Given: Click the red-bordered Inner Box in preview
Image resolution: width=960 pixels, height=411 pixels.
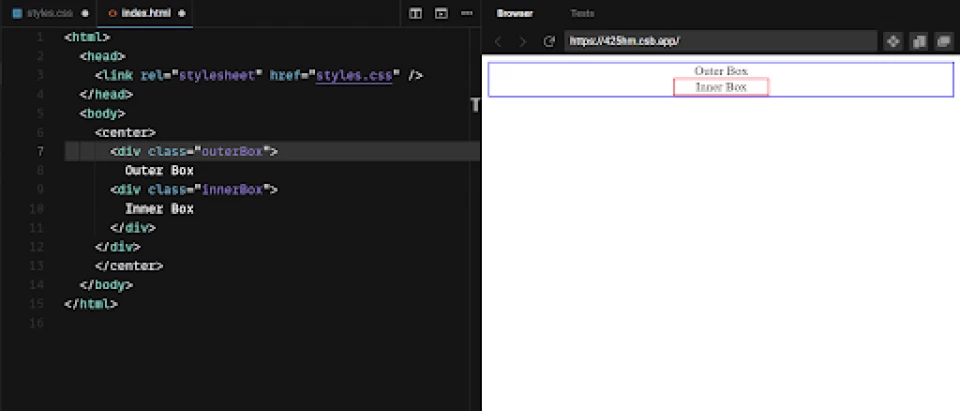Looking at the screenshot, I should (721, 87).
